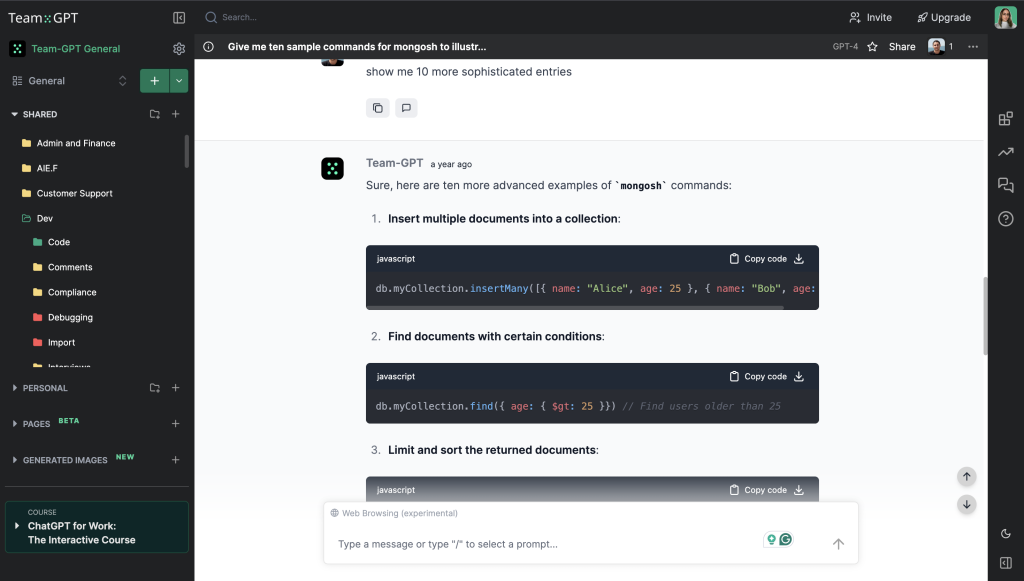Image resolution: width=1024 pixels, height=581 pixels.
Task: Download the insertMany code snippet
Action: point(799,259)
